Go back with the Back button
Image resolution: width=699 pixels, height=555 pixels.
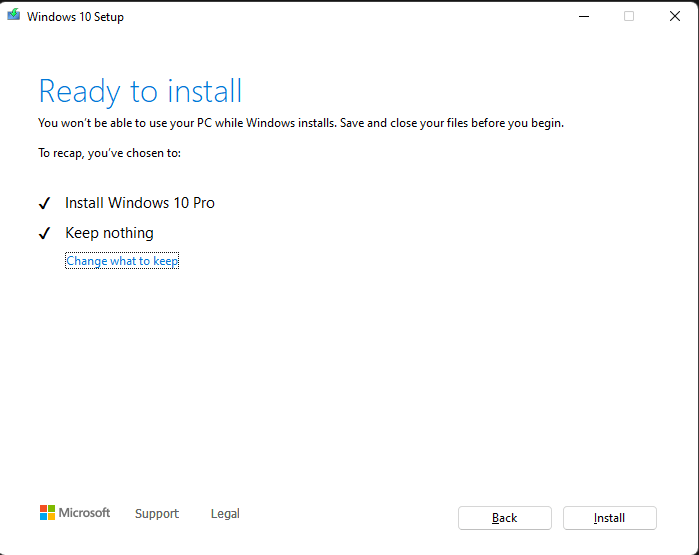(505, 518)
